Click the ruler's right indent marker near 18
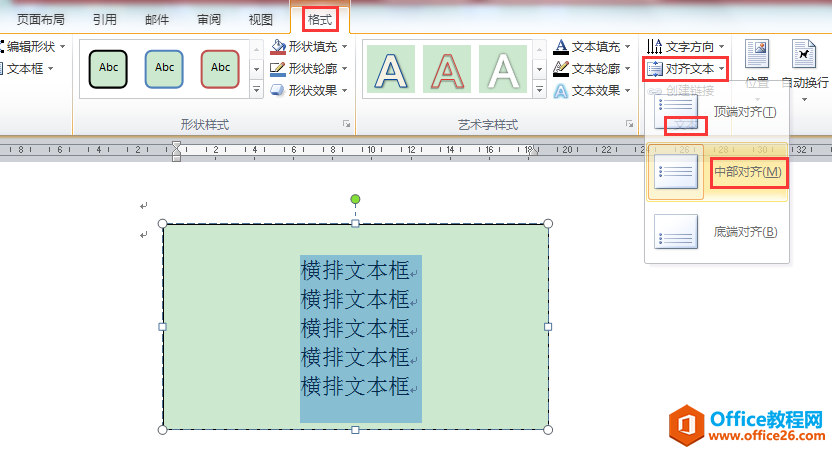The width and height of the screenshot is (832, 453). (534, 152)
